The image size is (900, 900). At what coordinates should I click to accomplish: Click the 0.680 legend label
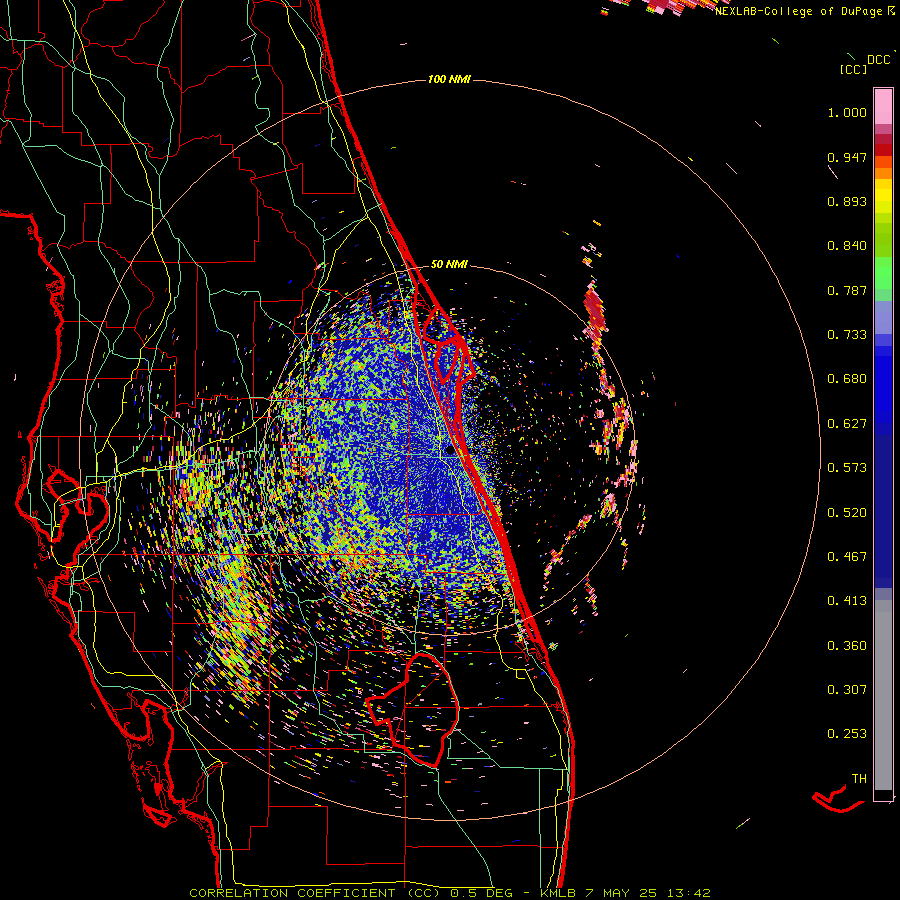pos(847,379)
